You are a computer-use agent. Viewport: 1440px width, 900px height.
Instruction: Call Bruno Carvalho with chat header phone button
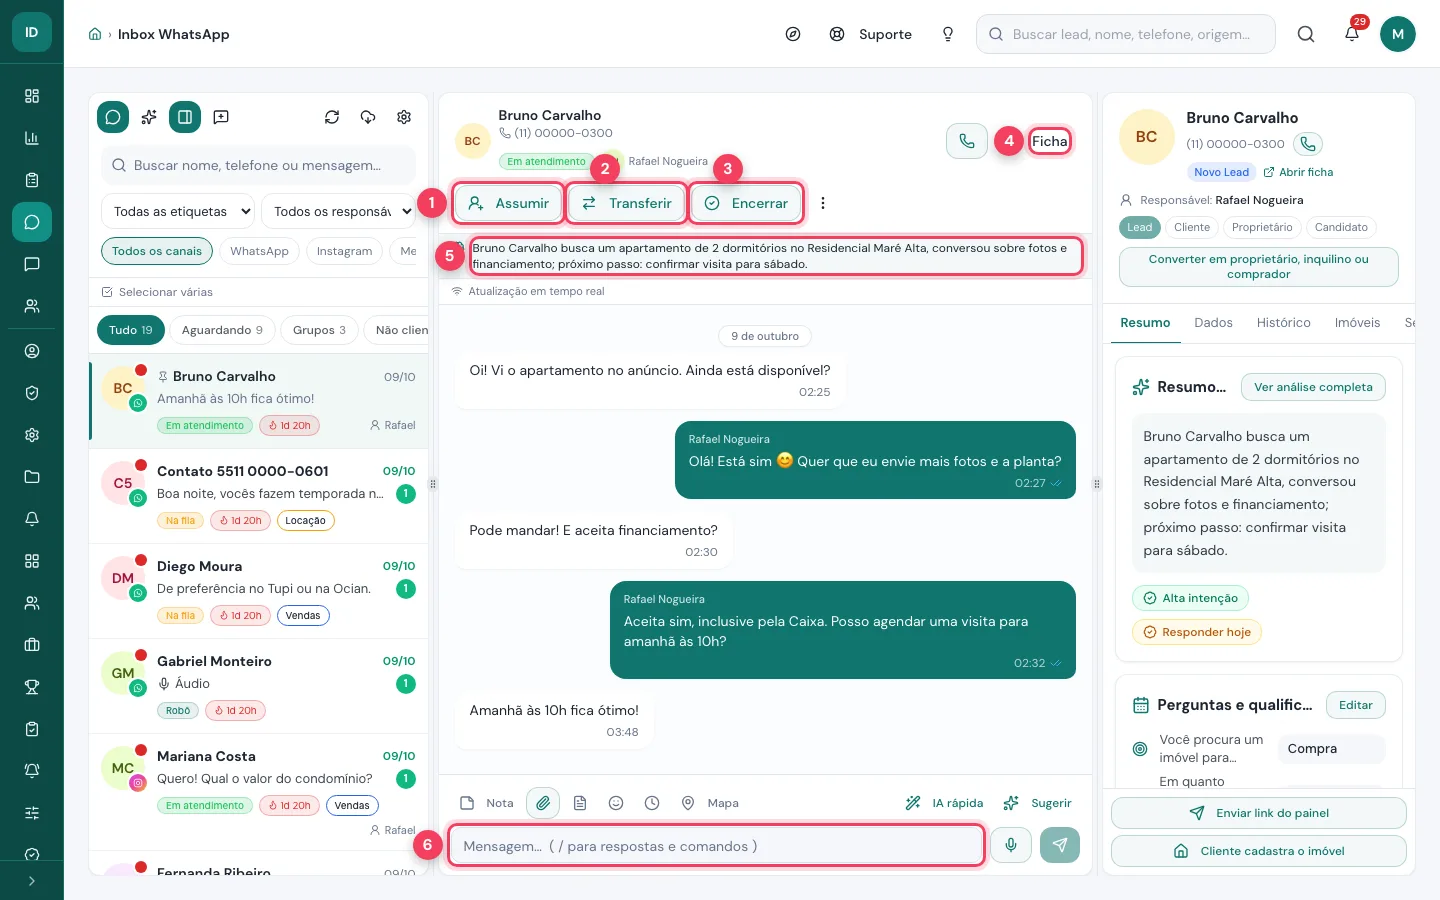pos(967,141)
